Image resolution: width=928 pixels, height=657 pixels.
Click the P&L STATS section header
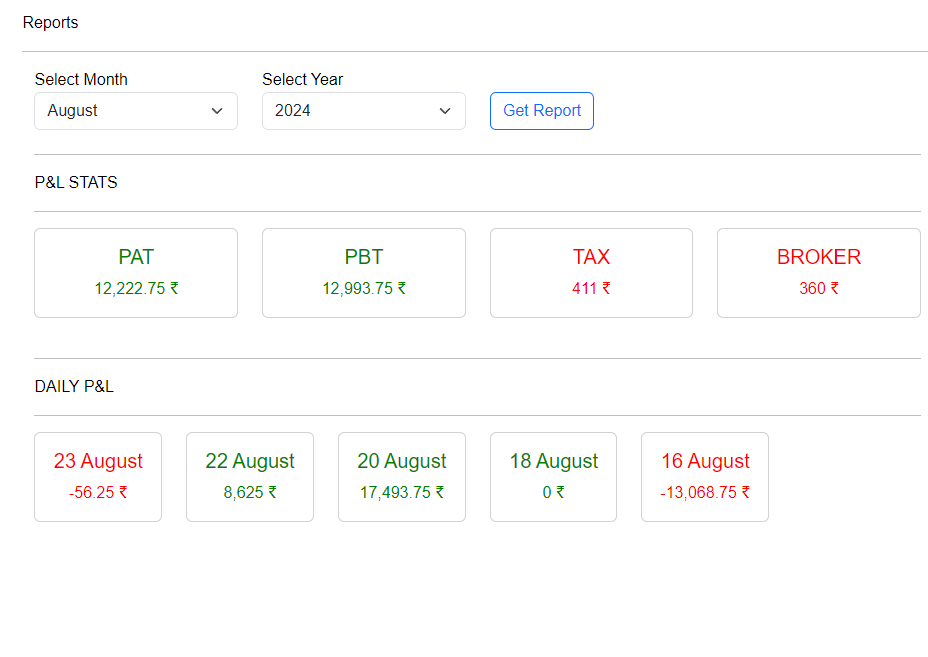75,182
